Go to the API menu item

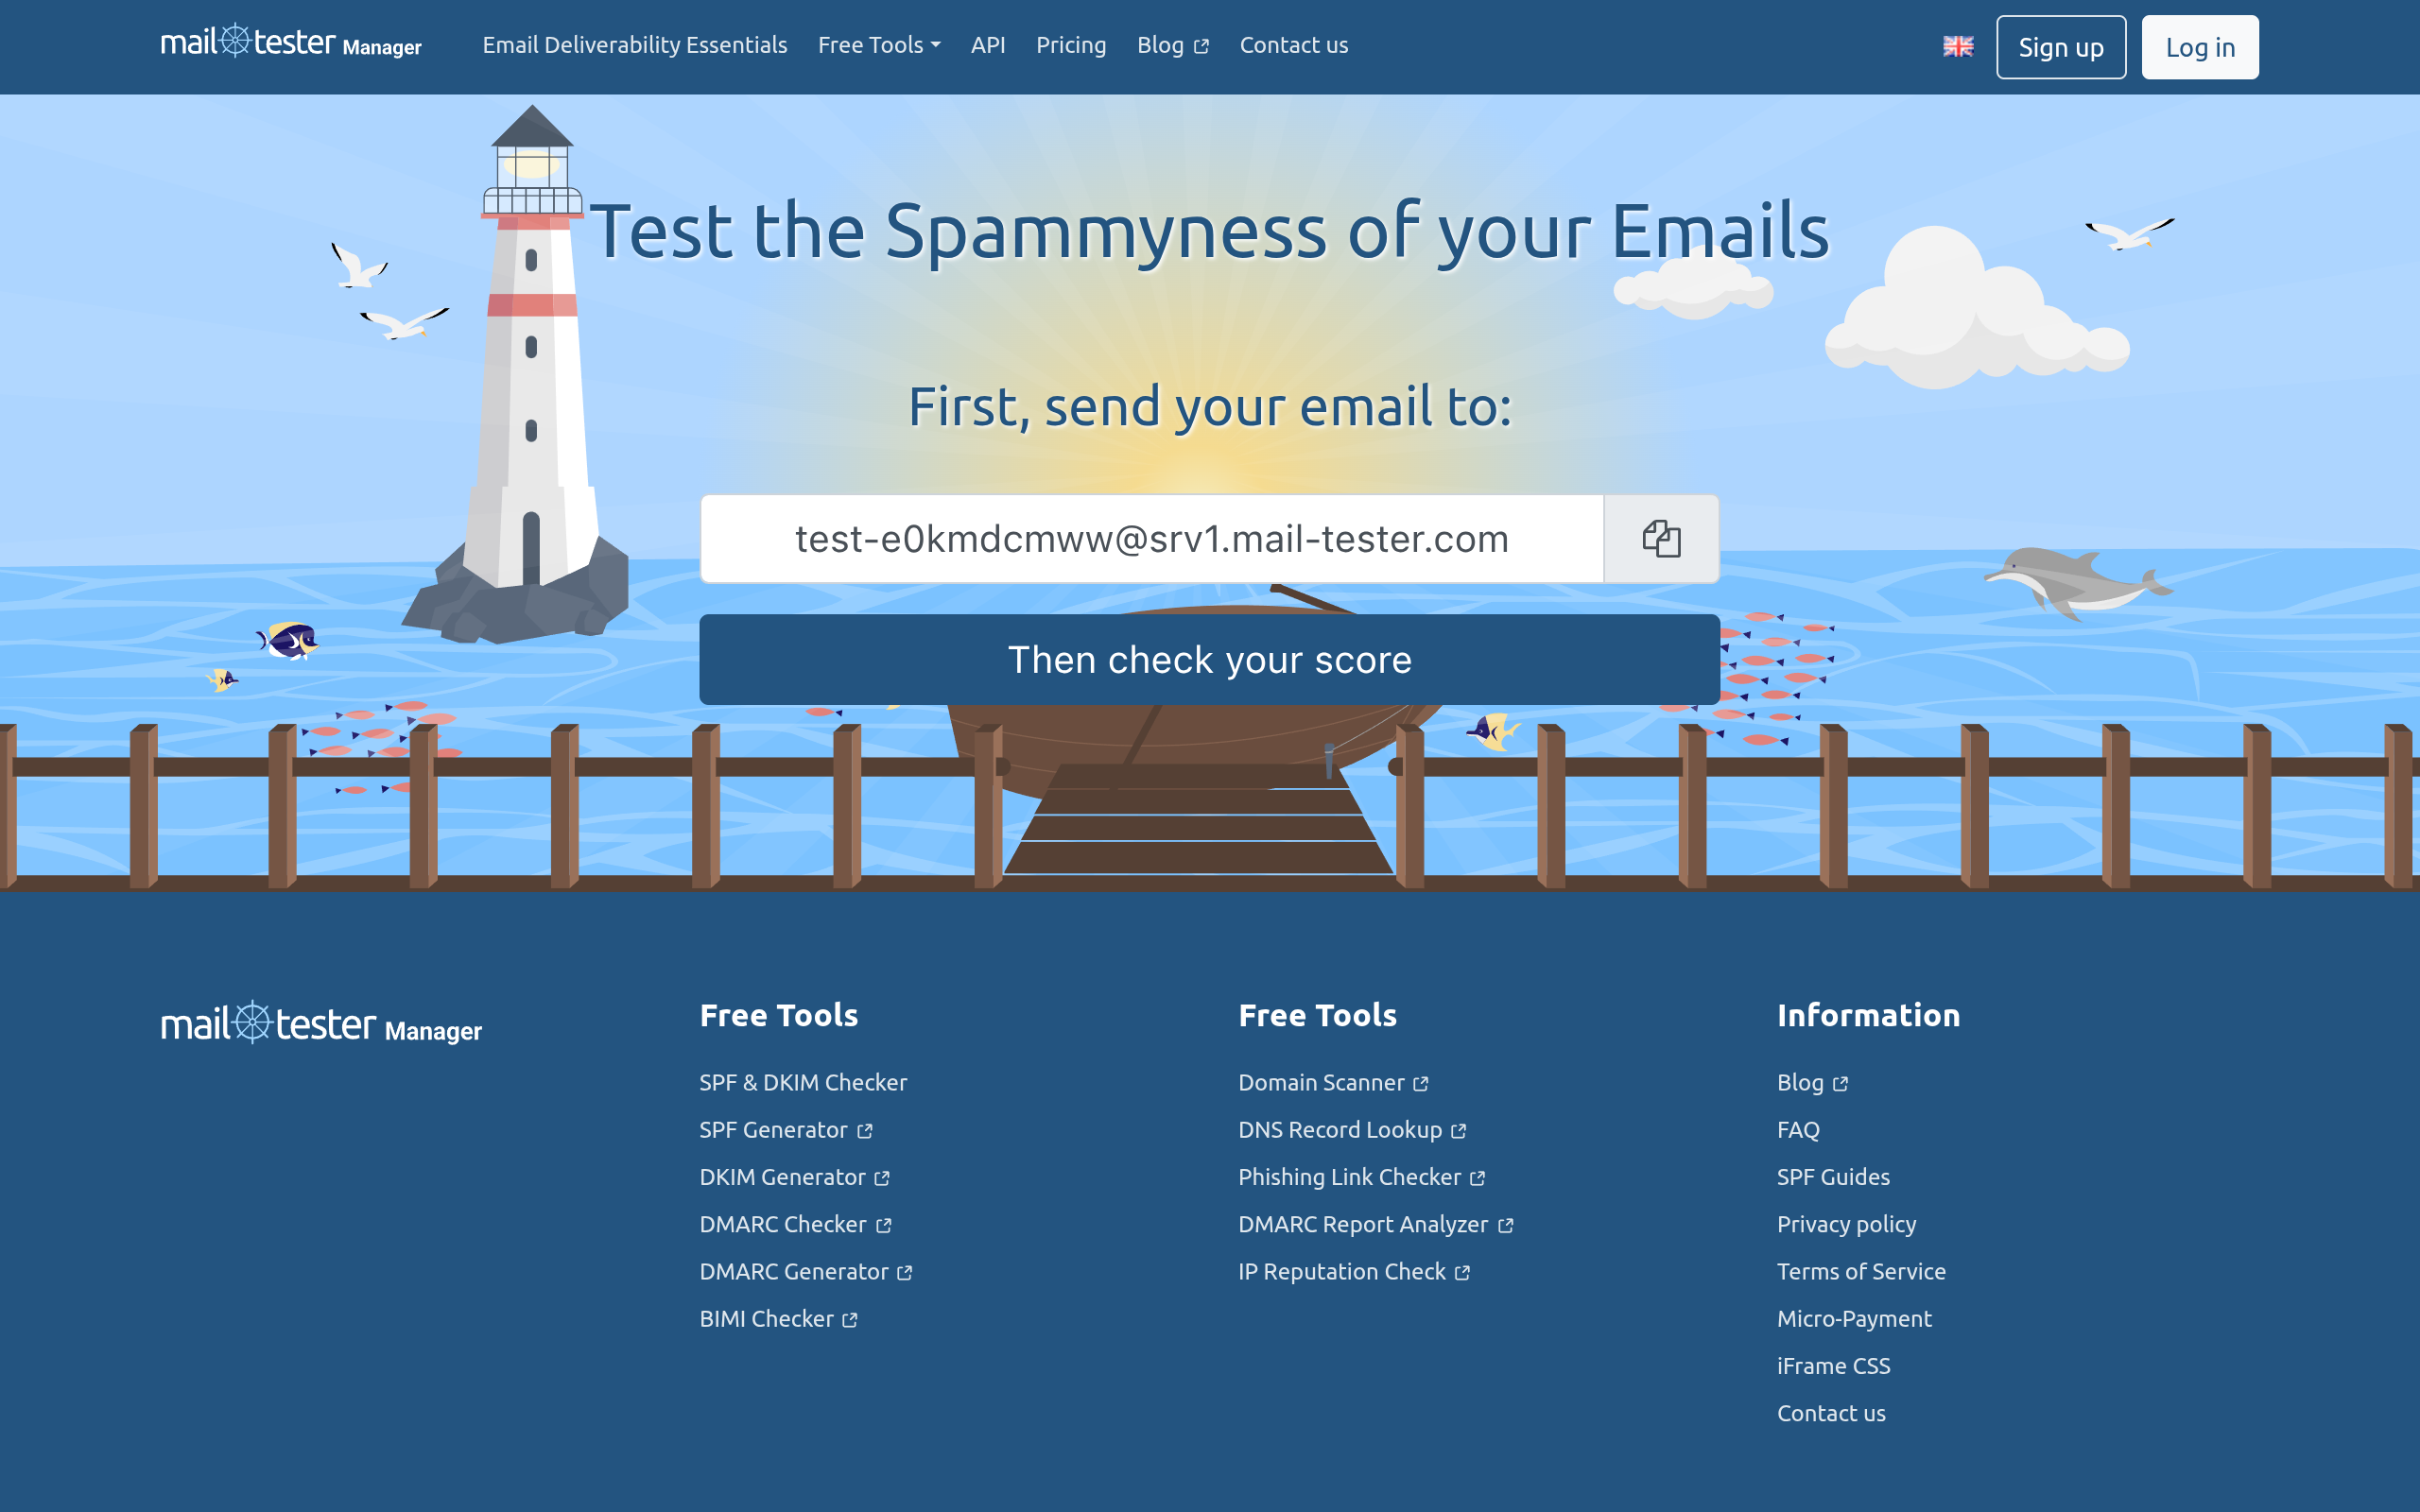(x=987, y=45)
